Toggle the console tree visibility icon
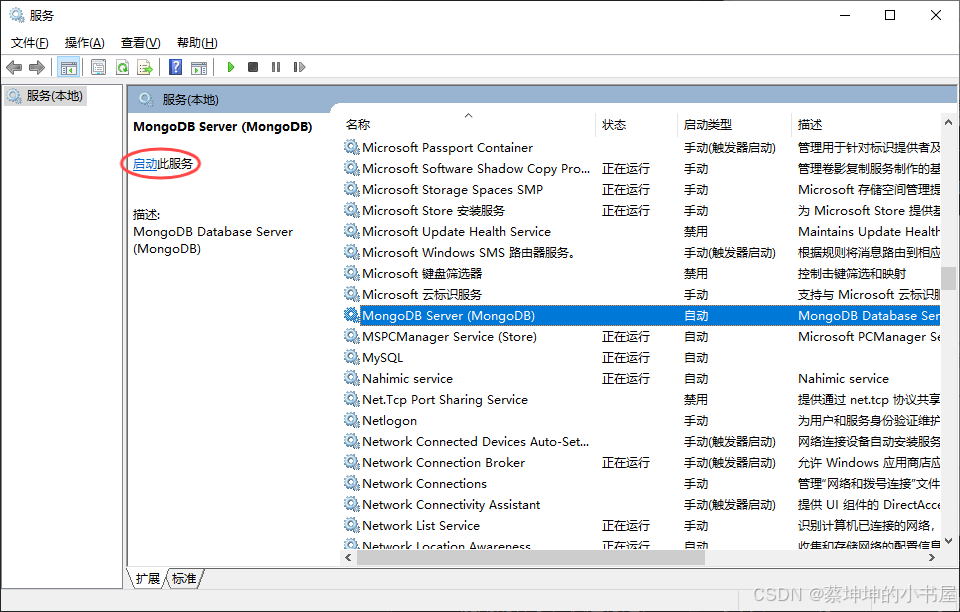Viewport: 960px width, 612px height. coord(68,67)
